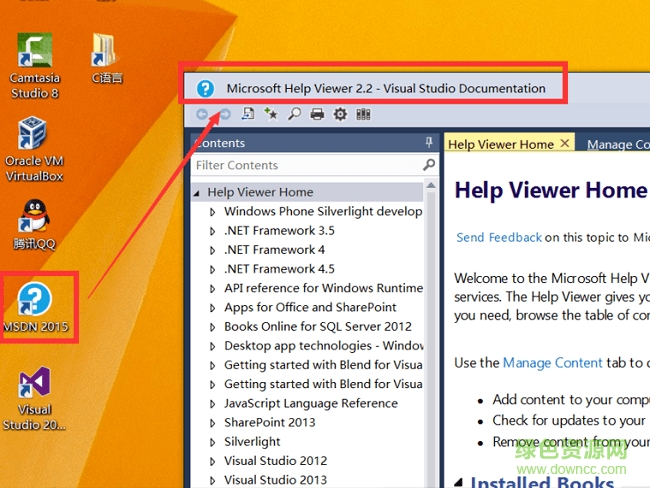Collapse the Help Viewer Home root node
This screenshot has width=650, height=488.
[198, 193]
